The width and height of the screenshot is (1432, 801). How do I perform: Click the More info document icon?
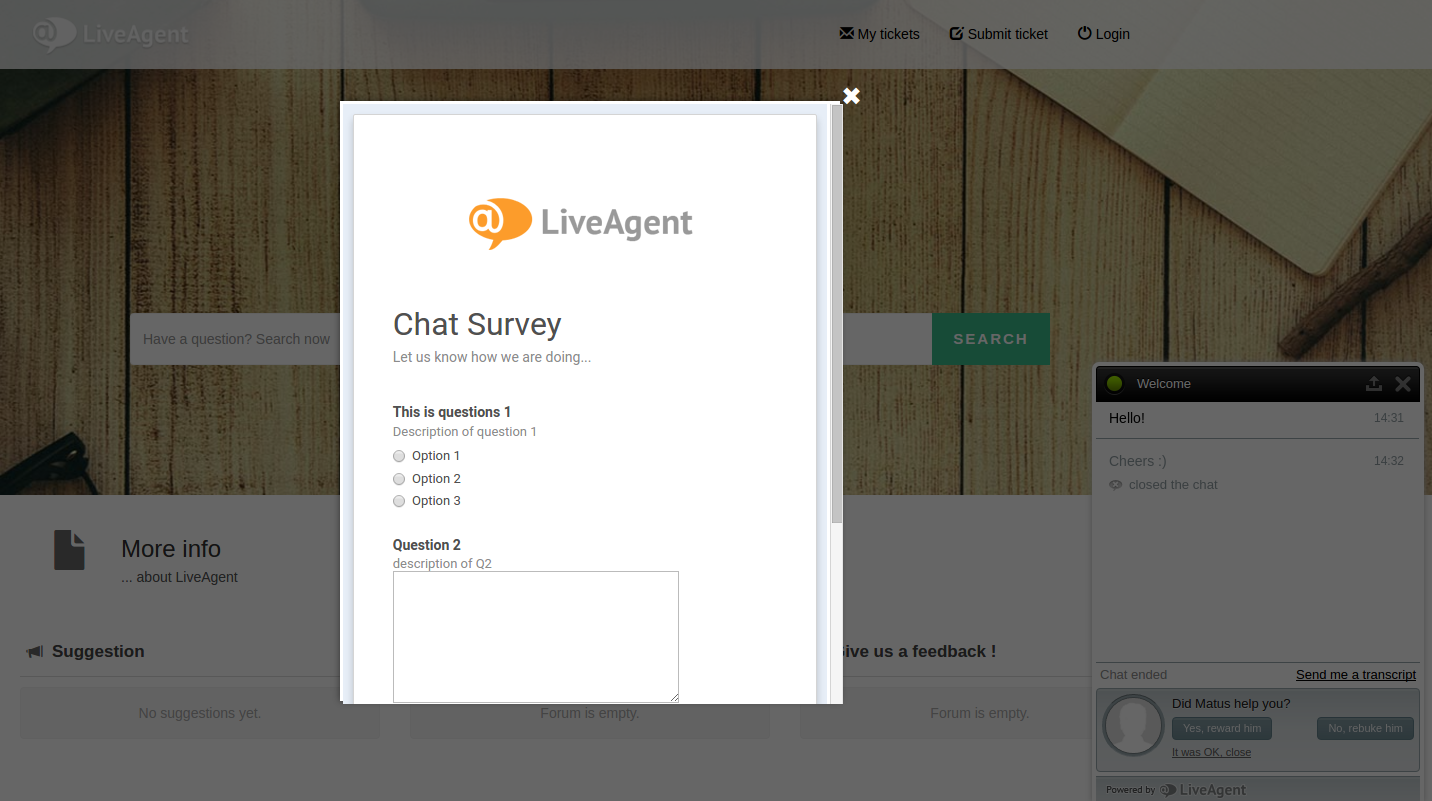coord(69,550)
